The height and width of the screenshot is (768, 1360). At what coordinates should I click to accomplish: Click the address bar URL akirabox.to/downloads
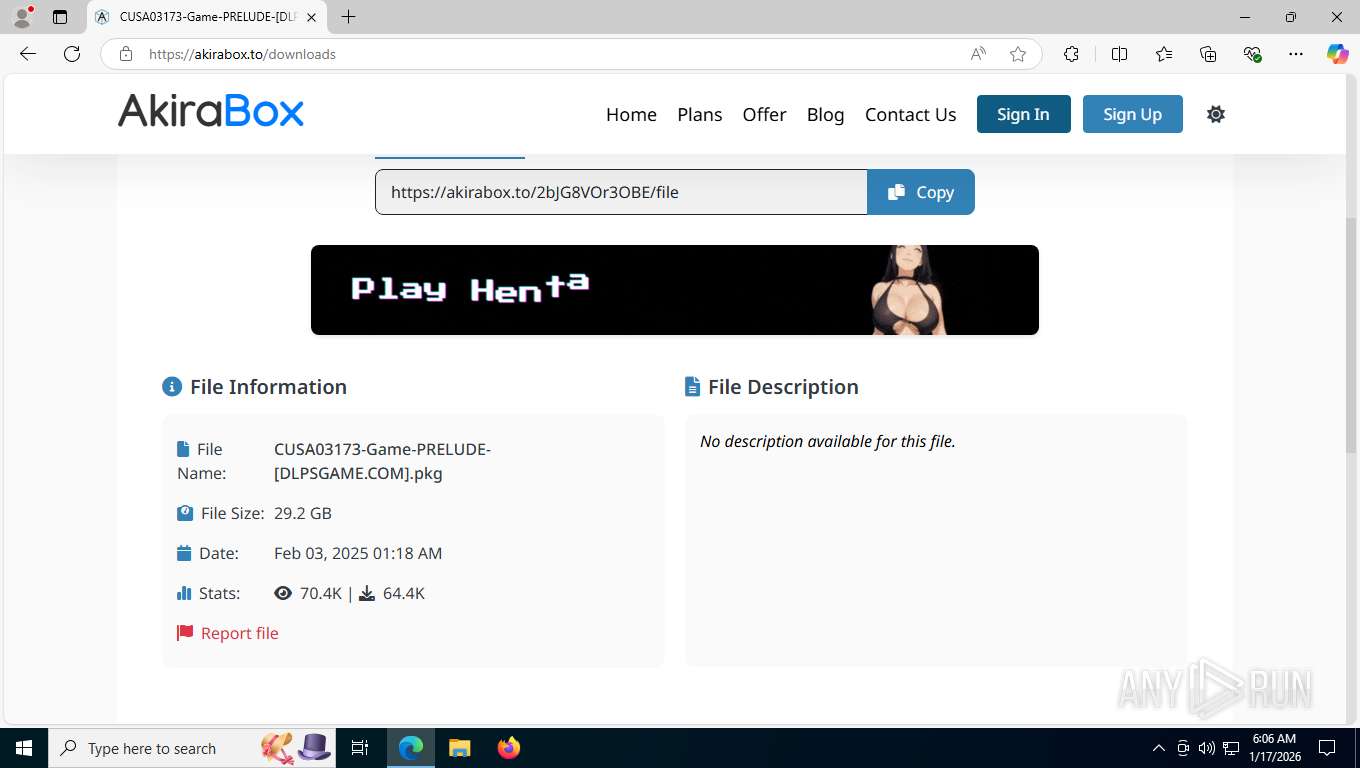coord(242,54)
